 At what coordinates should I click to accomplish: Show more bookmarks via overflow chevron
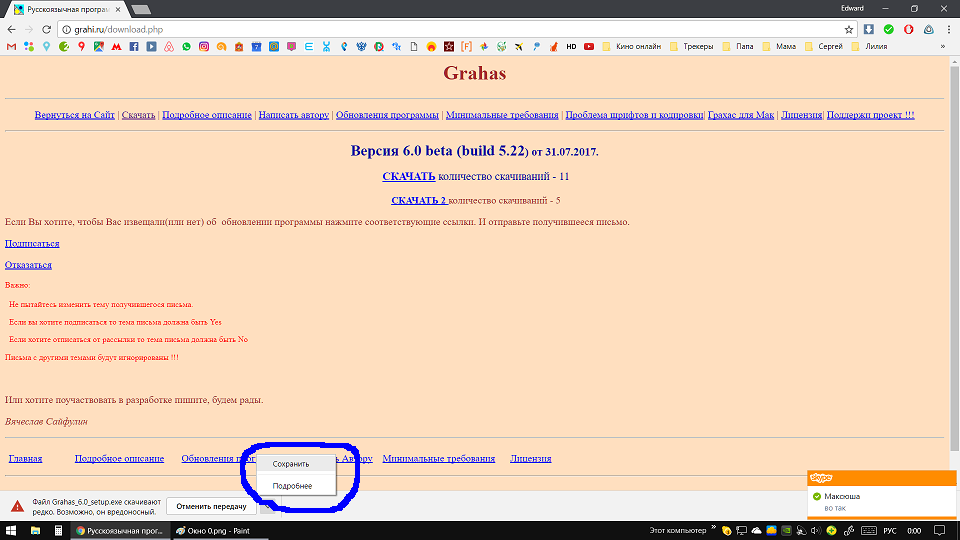[x=943, y=47]
